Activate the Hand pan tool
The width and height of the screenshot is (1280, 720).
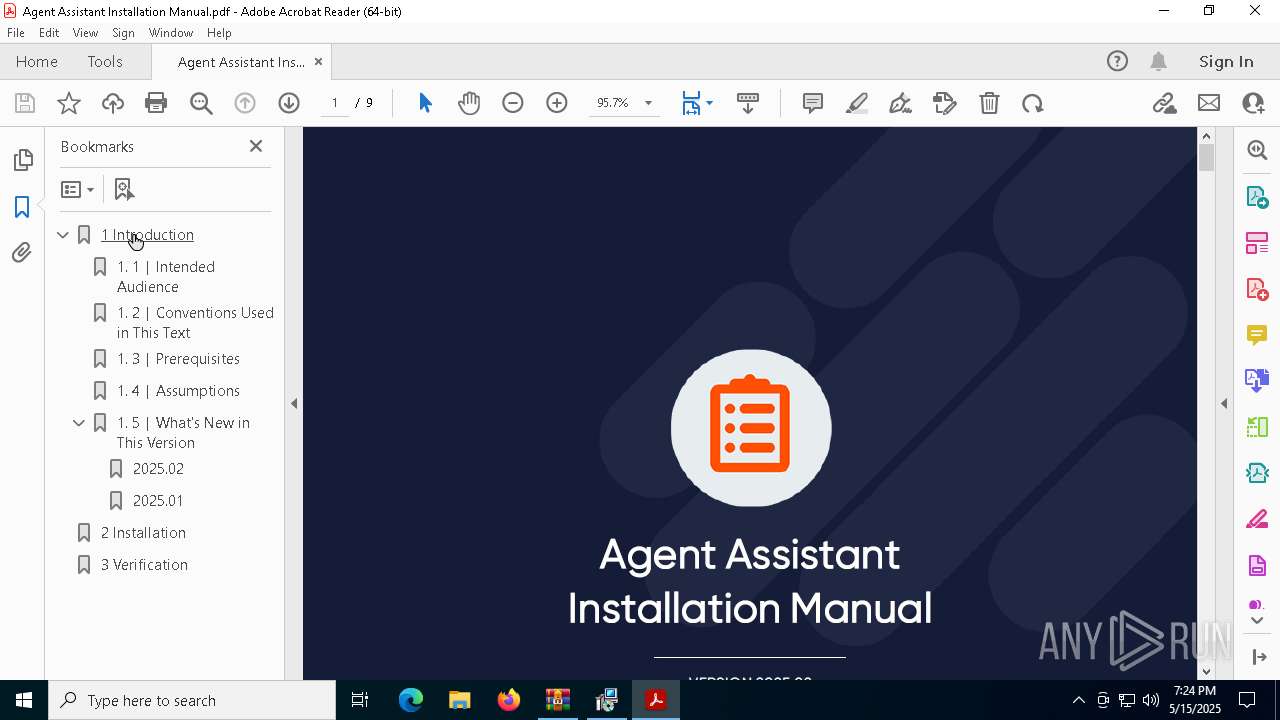tap(469, 103)
